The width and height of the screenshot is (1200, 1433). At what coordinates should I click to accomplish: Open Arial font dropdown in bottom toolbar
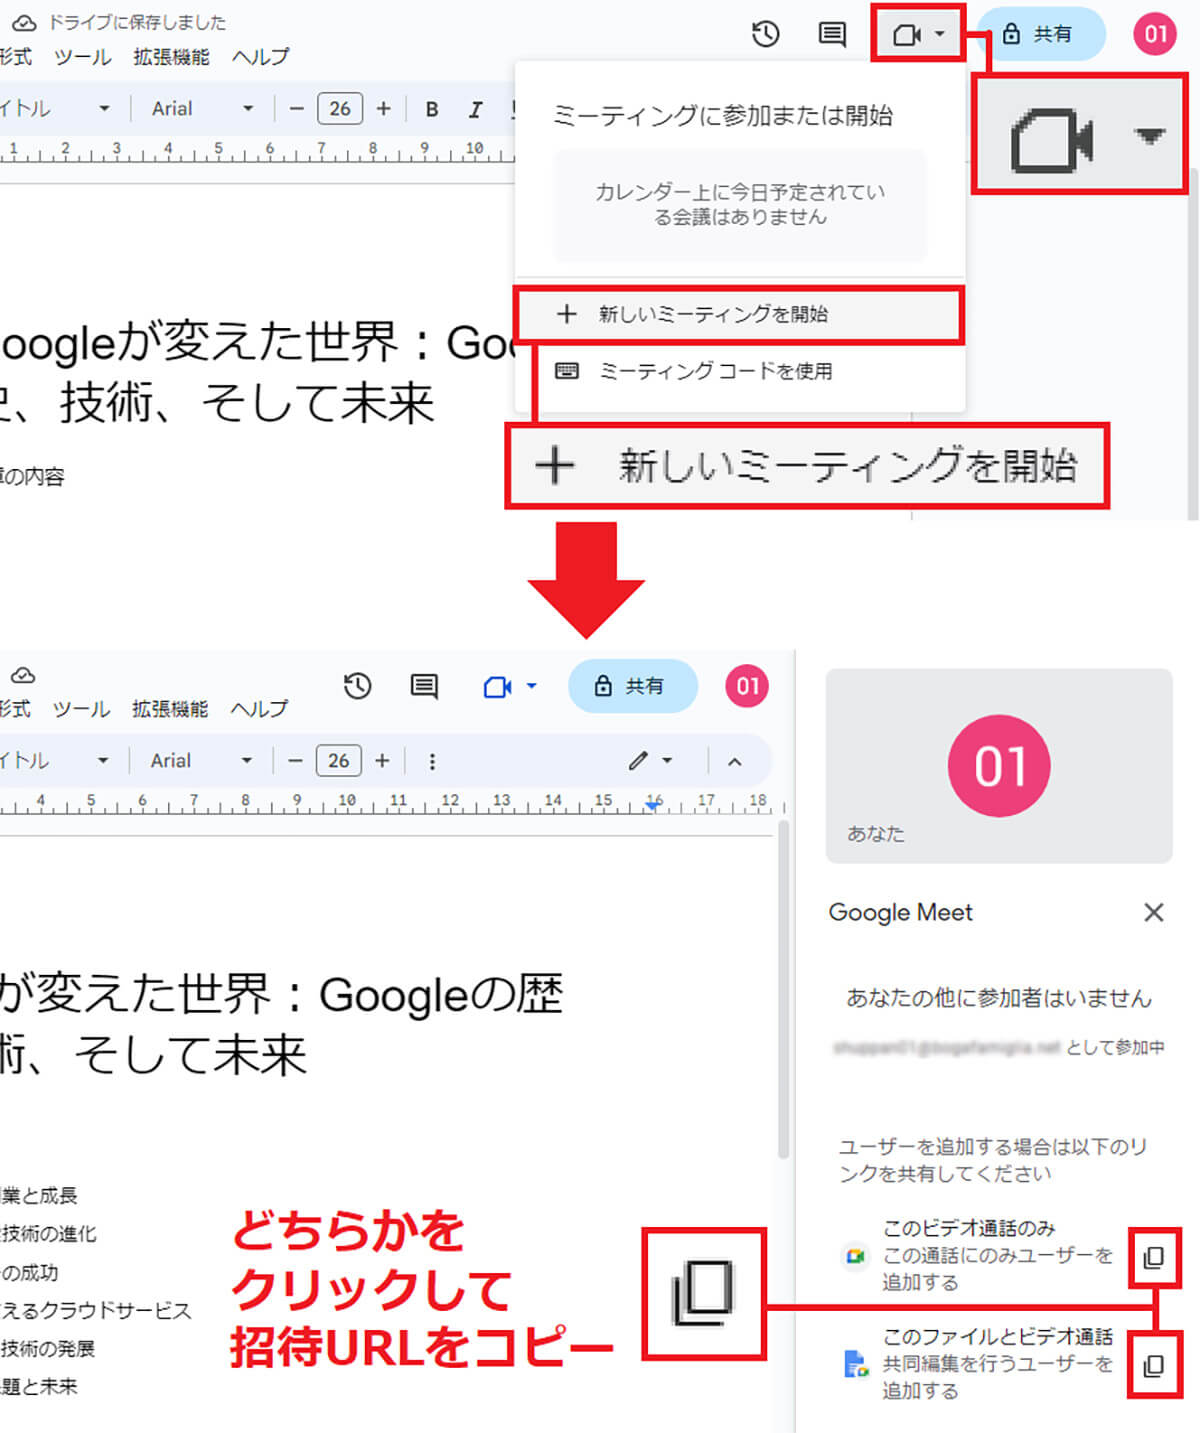pyautogui.click(x=200, y=761)
